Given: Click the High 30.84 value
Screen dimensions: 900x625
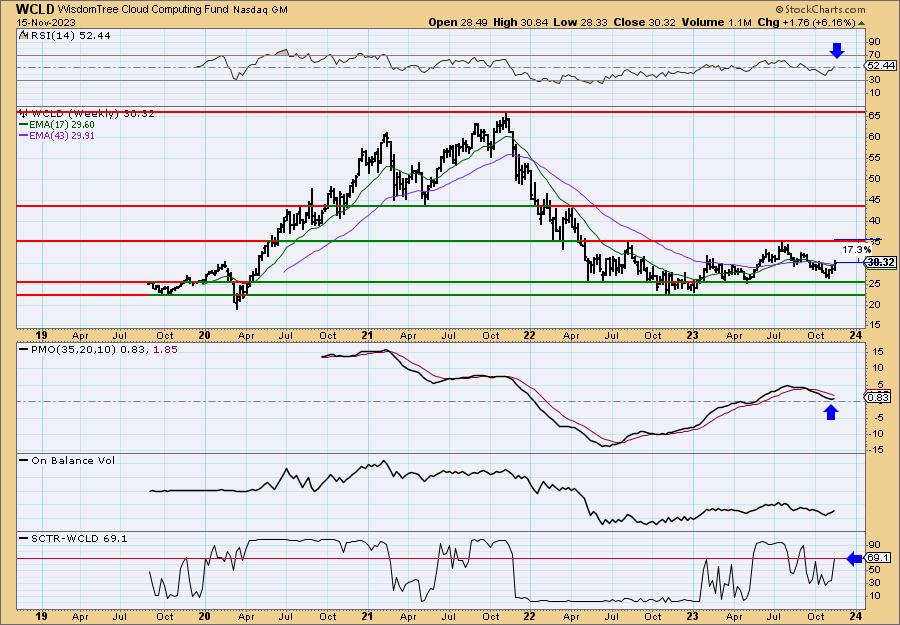Looking at the screenshot, I should [x=521, y=22].
